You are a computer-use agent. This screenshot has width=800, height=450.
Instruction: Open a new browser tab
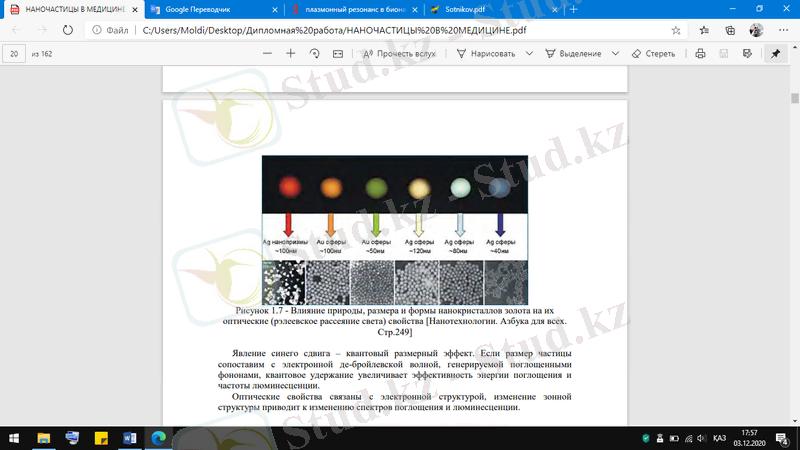(x=573, y=9)
